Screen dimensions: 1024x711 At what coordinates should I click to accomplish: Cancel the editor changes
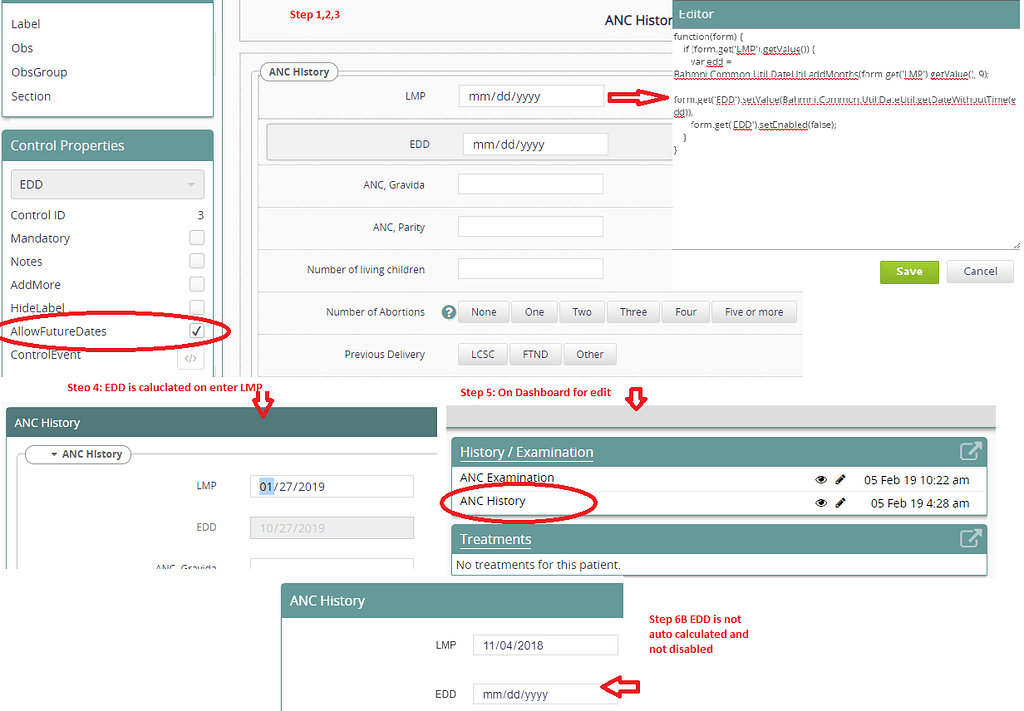[980, 271]
